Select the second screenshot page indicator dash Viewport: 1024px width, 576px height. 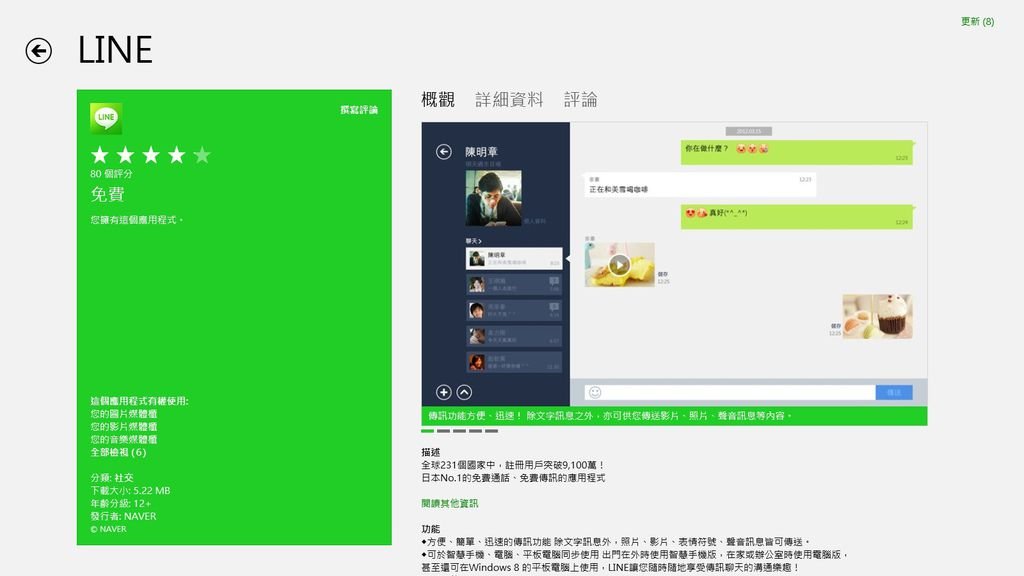pos(443,431)
